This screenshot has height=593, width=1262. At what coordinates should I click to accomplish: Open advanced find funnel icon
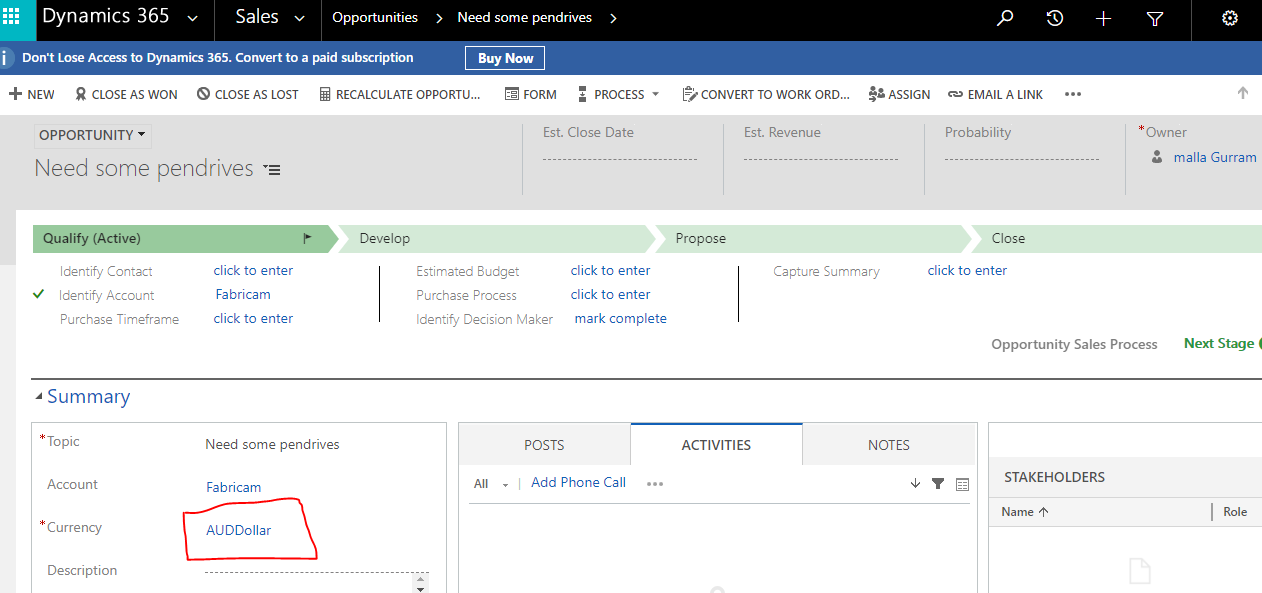pyautogui.click(x=1154, y=18)
